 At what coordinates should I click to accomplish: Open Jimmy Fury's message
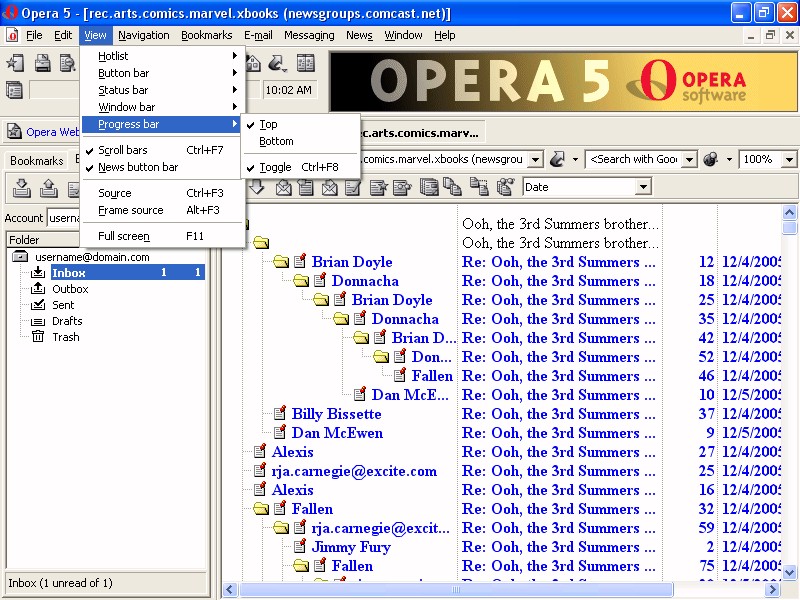point(351,547)
